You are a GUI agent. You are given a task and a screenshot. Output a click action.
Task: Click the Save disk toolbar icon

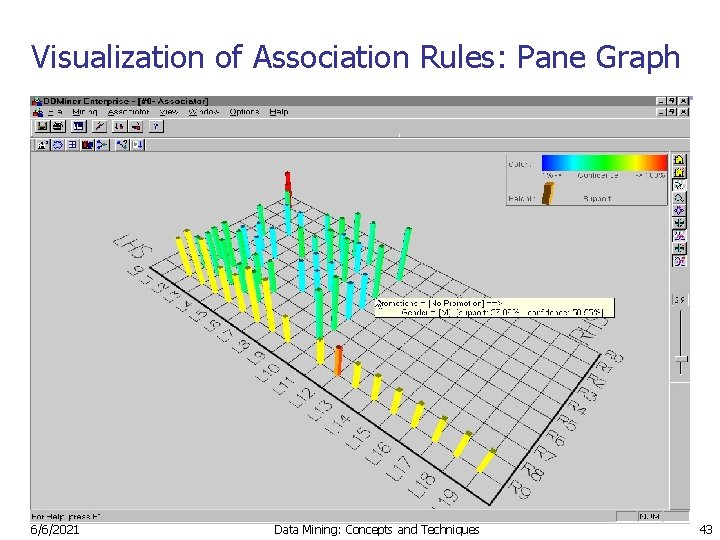42,126
